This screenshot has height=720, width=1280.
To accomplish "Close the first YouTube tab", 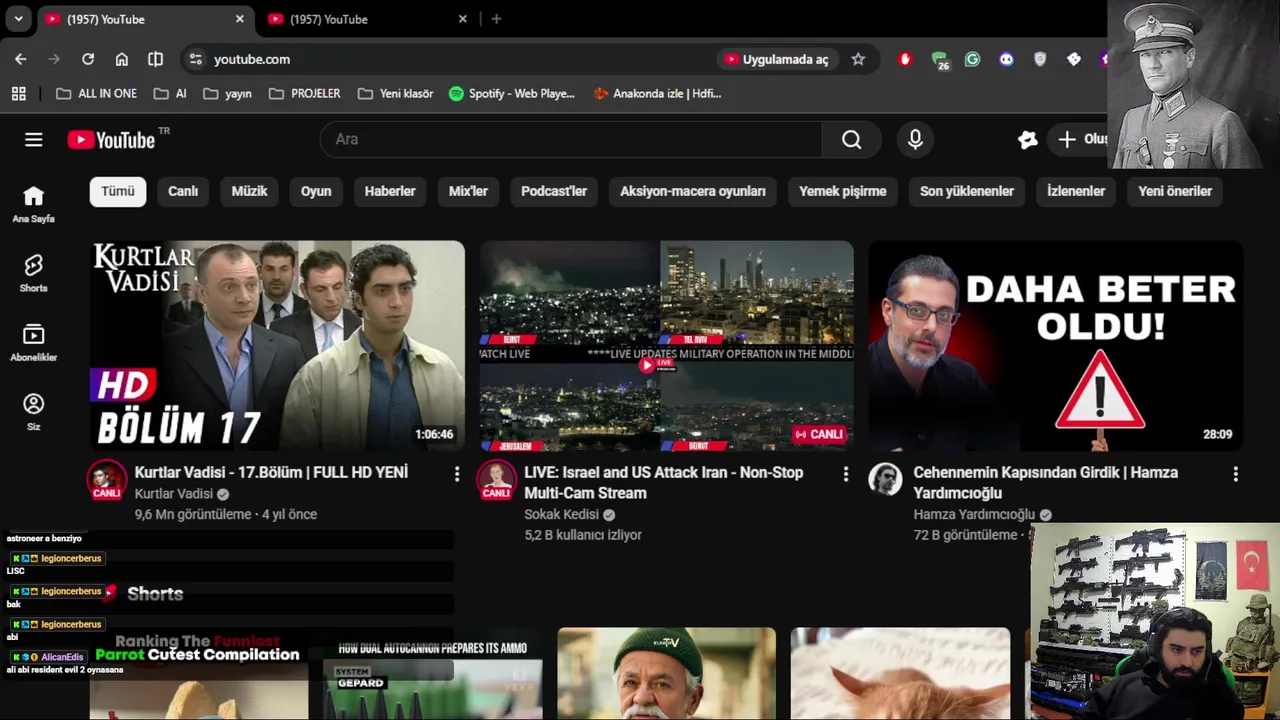I will 240,19.
